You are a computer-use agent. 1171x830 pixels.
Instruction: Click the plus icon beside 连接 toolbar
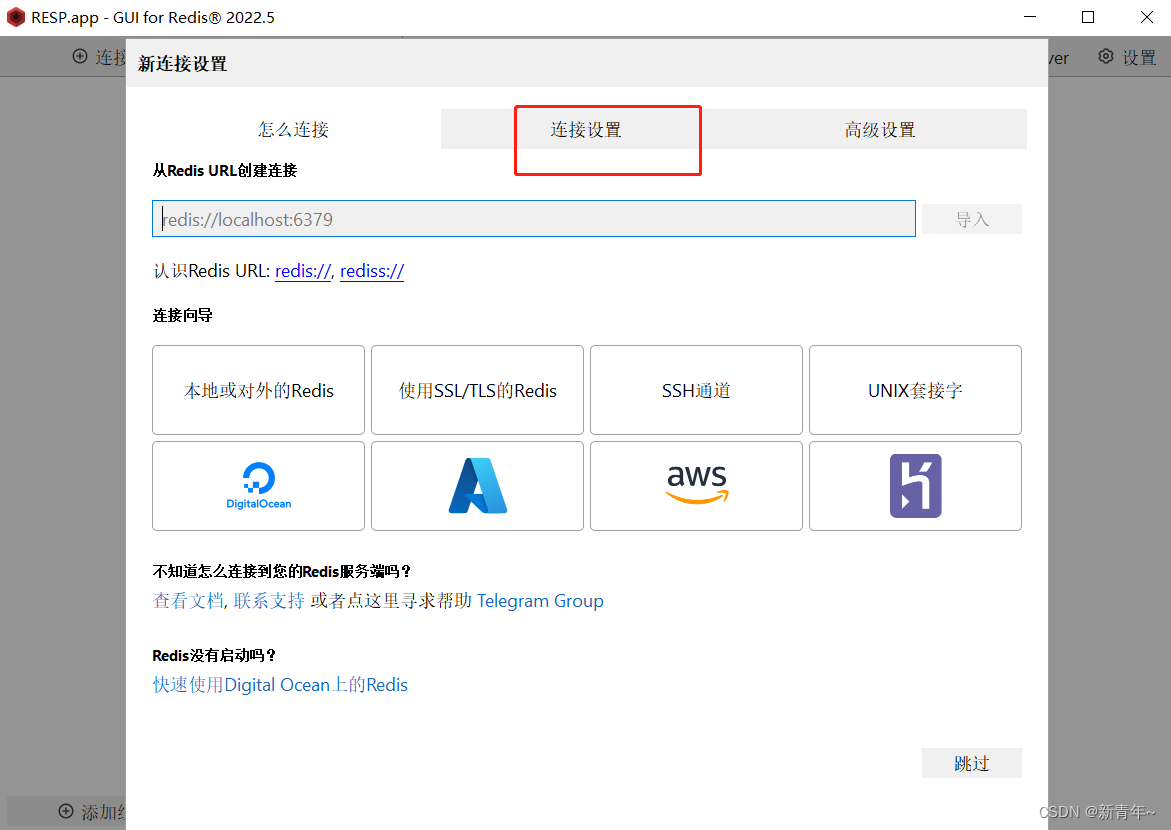point(78,57)
